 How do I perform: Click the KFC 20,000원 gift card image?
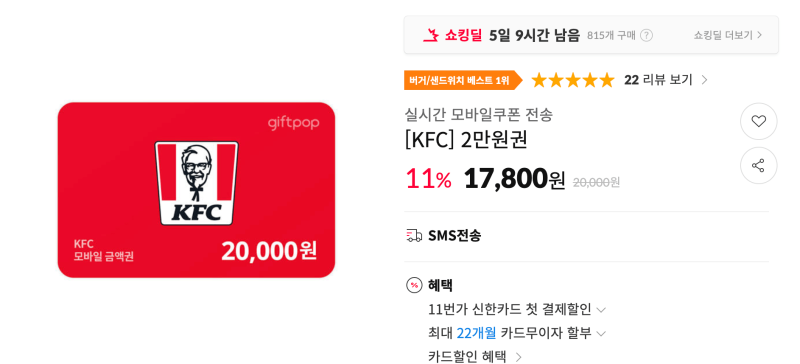[196, 190]
